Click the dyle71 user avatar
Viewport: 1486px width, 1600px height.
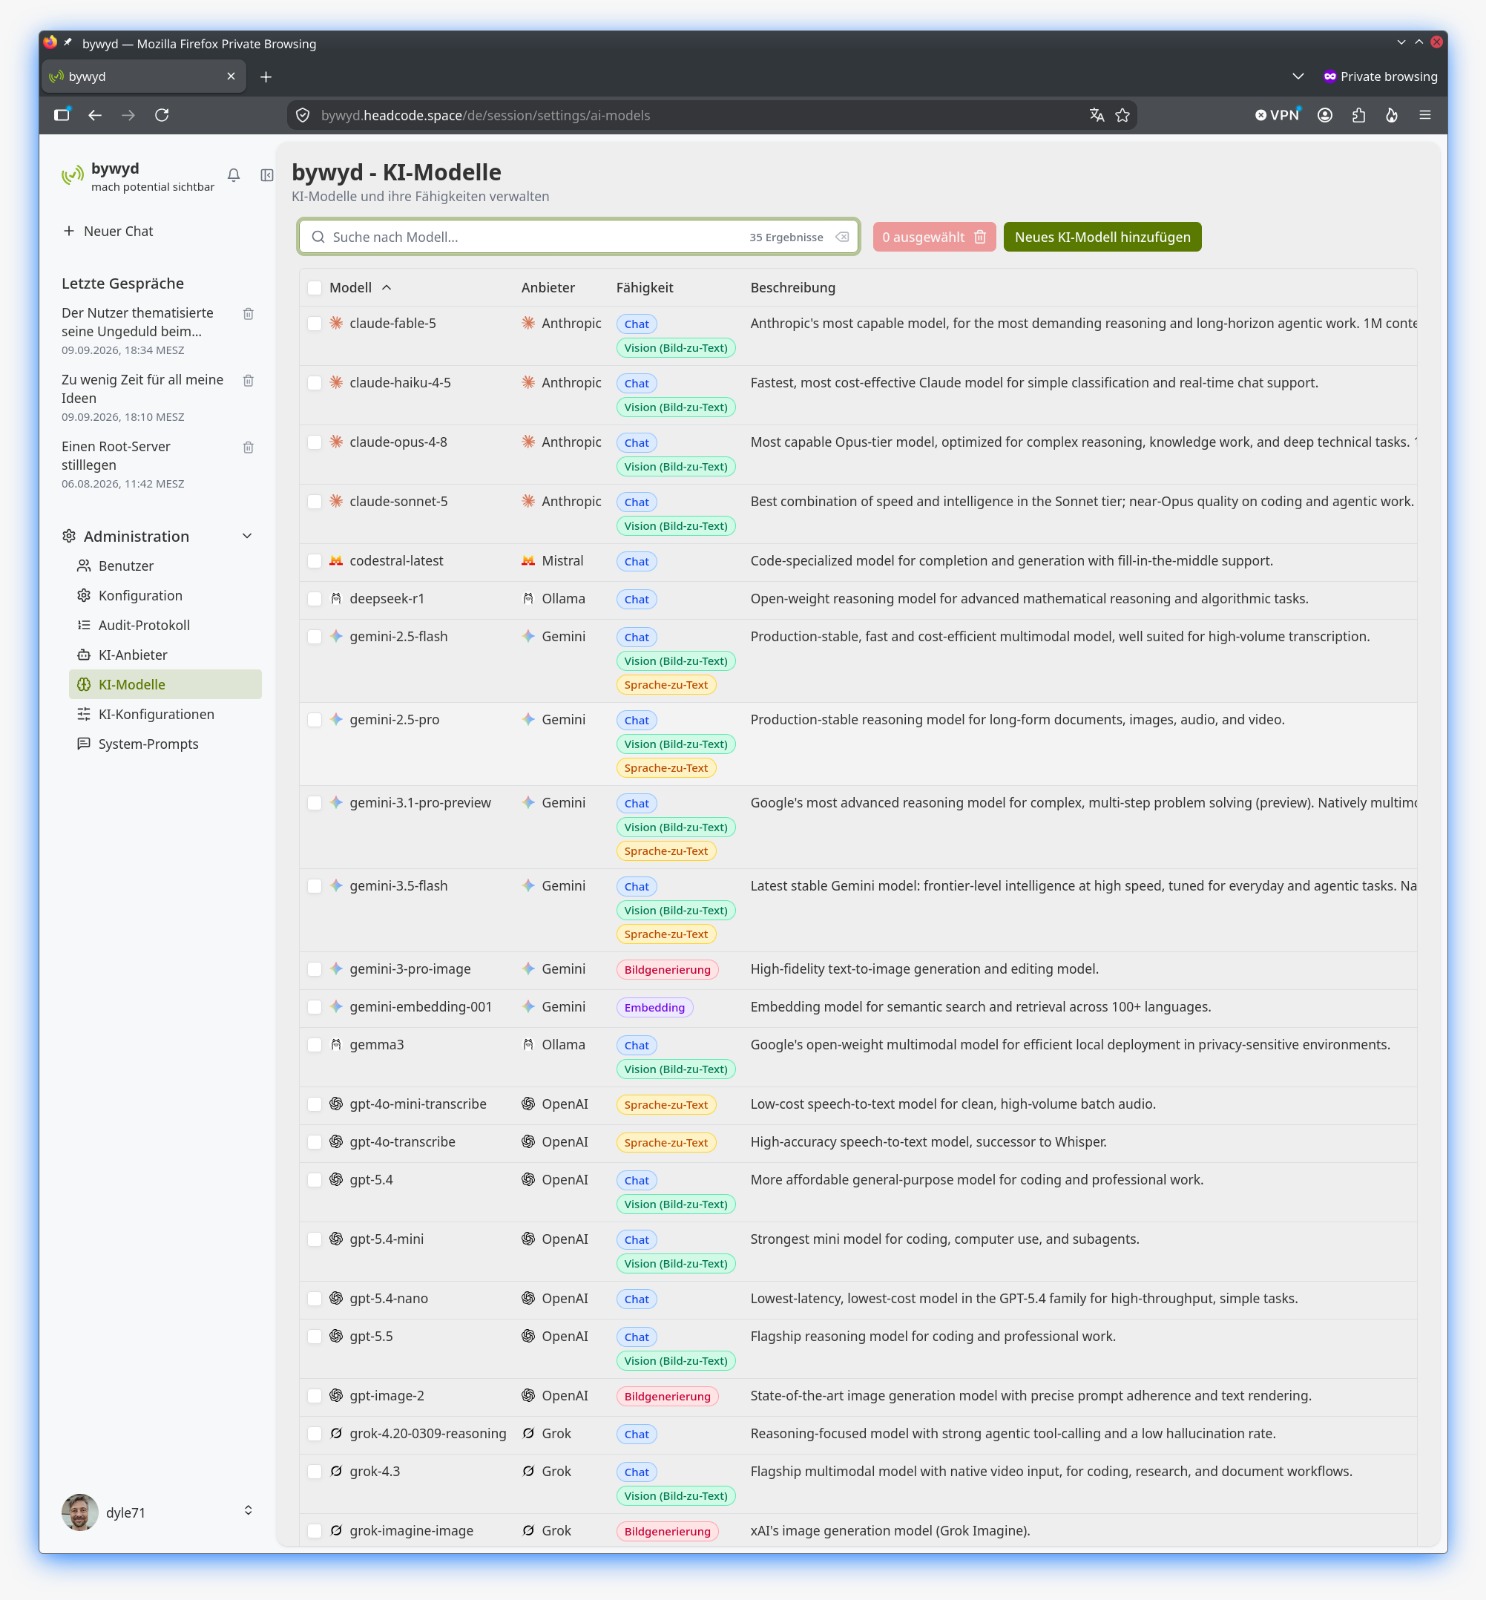(x=80, y=1512)
